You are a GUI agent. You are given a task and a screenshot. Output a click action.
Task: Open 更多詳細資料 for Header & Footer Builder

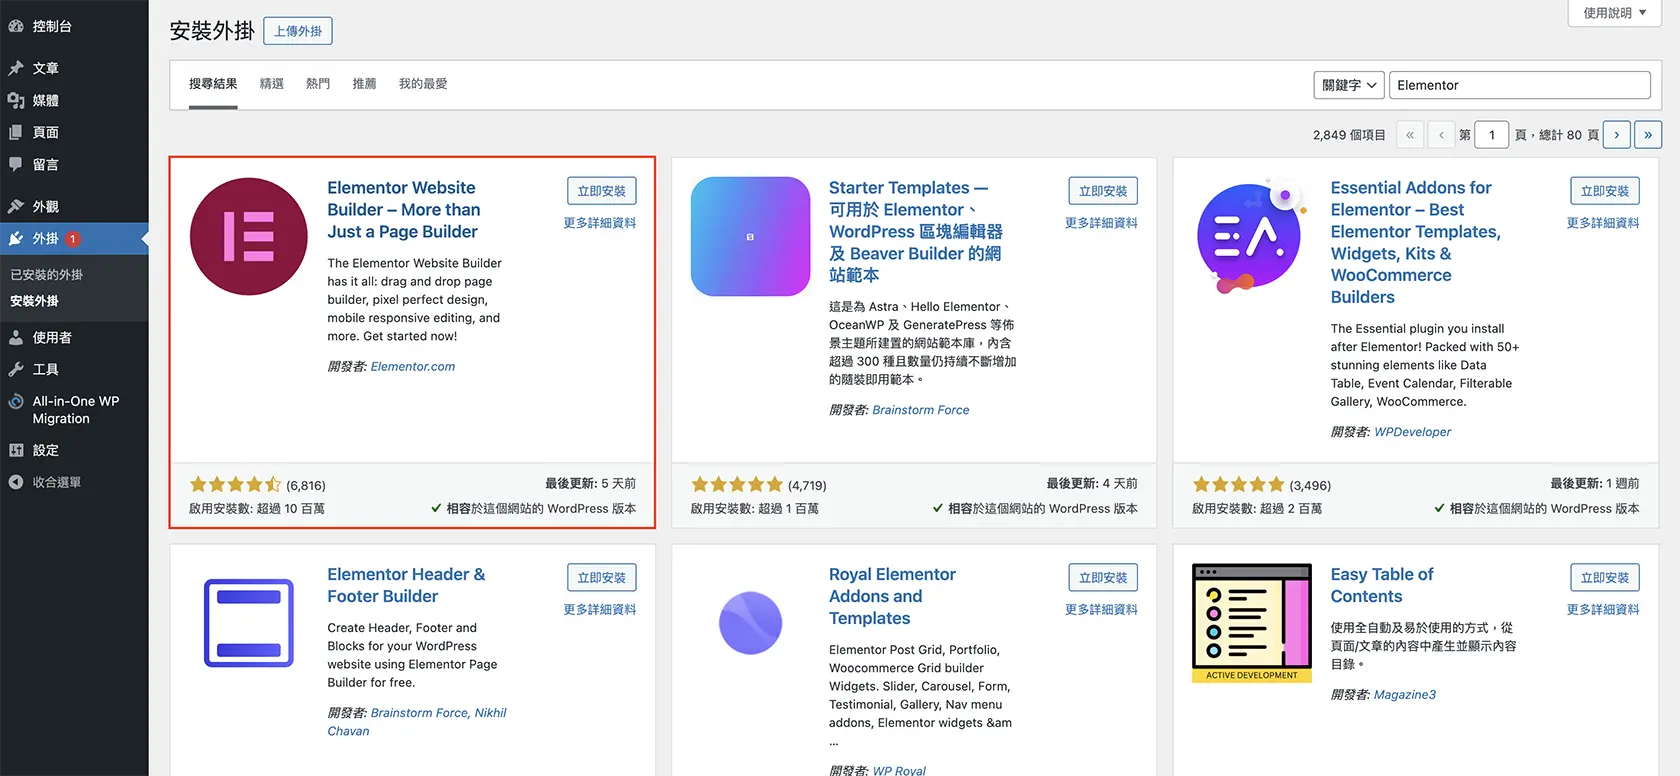(600, 610)
